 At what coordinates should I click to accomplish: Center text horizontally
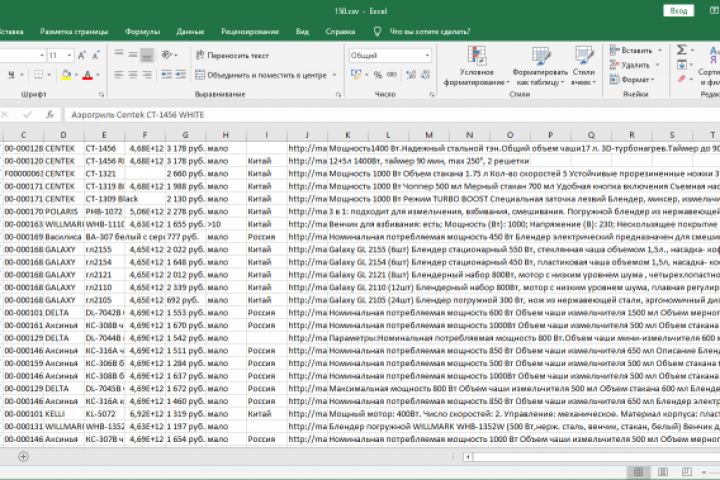[x=133, y=74]
